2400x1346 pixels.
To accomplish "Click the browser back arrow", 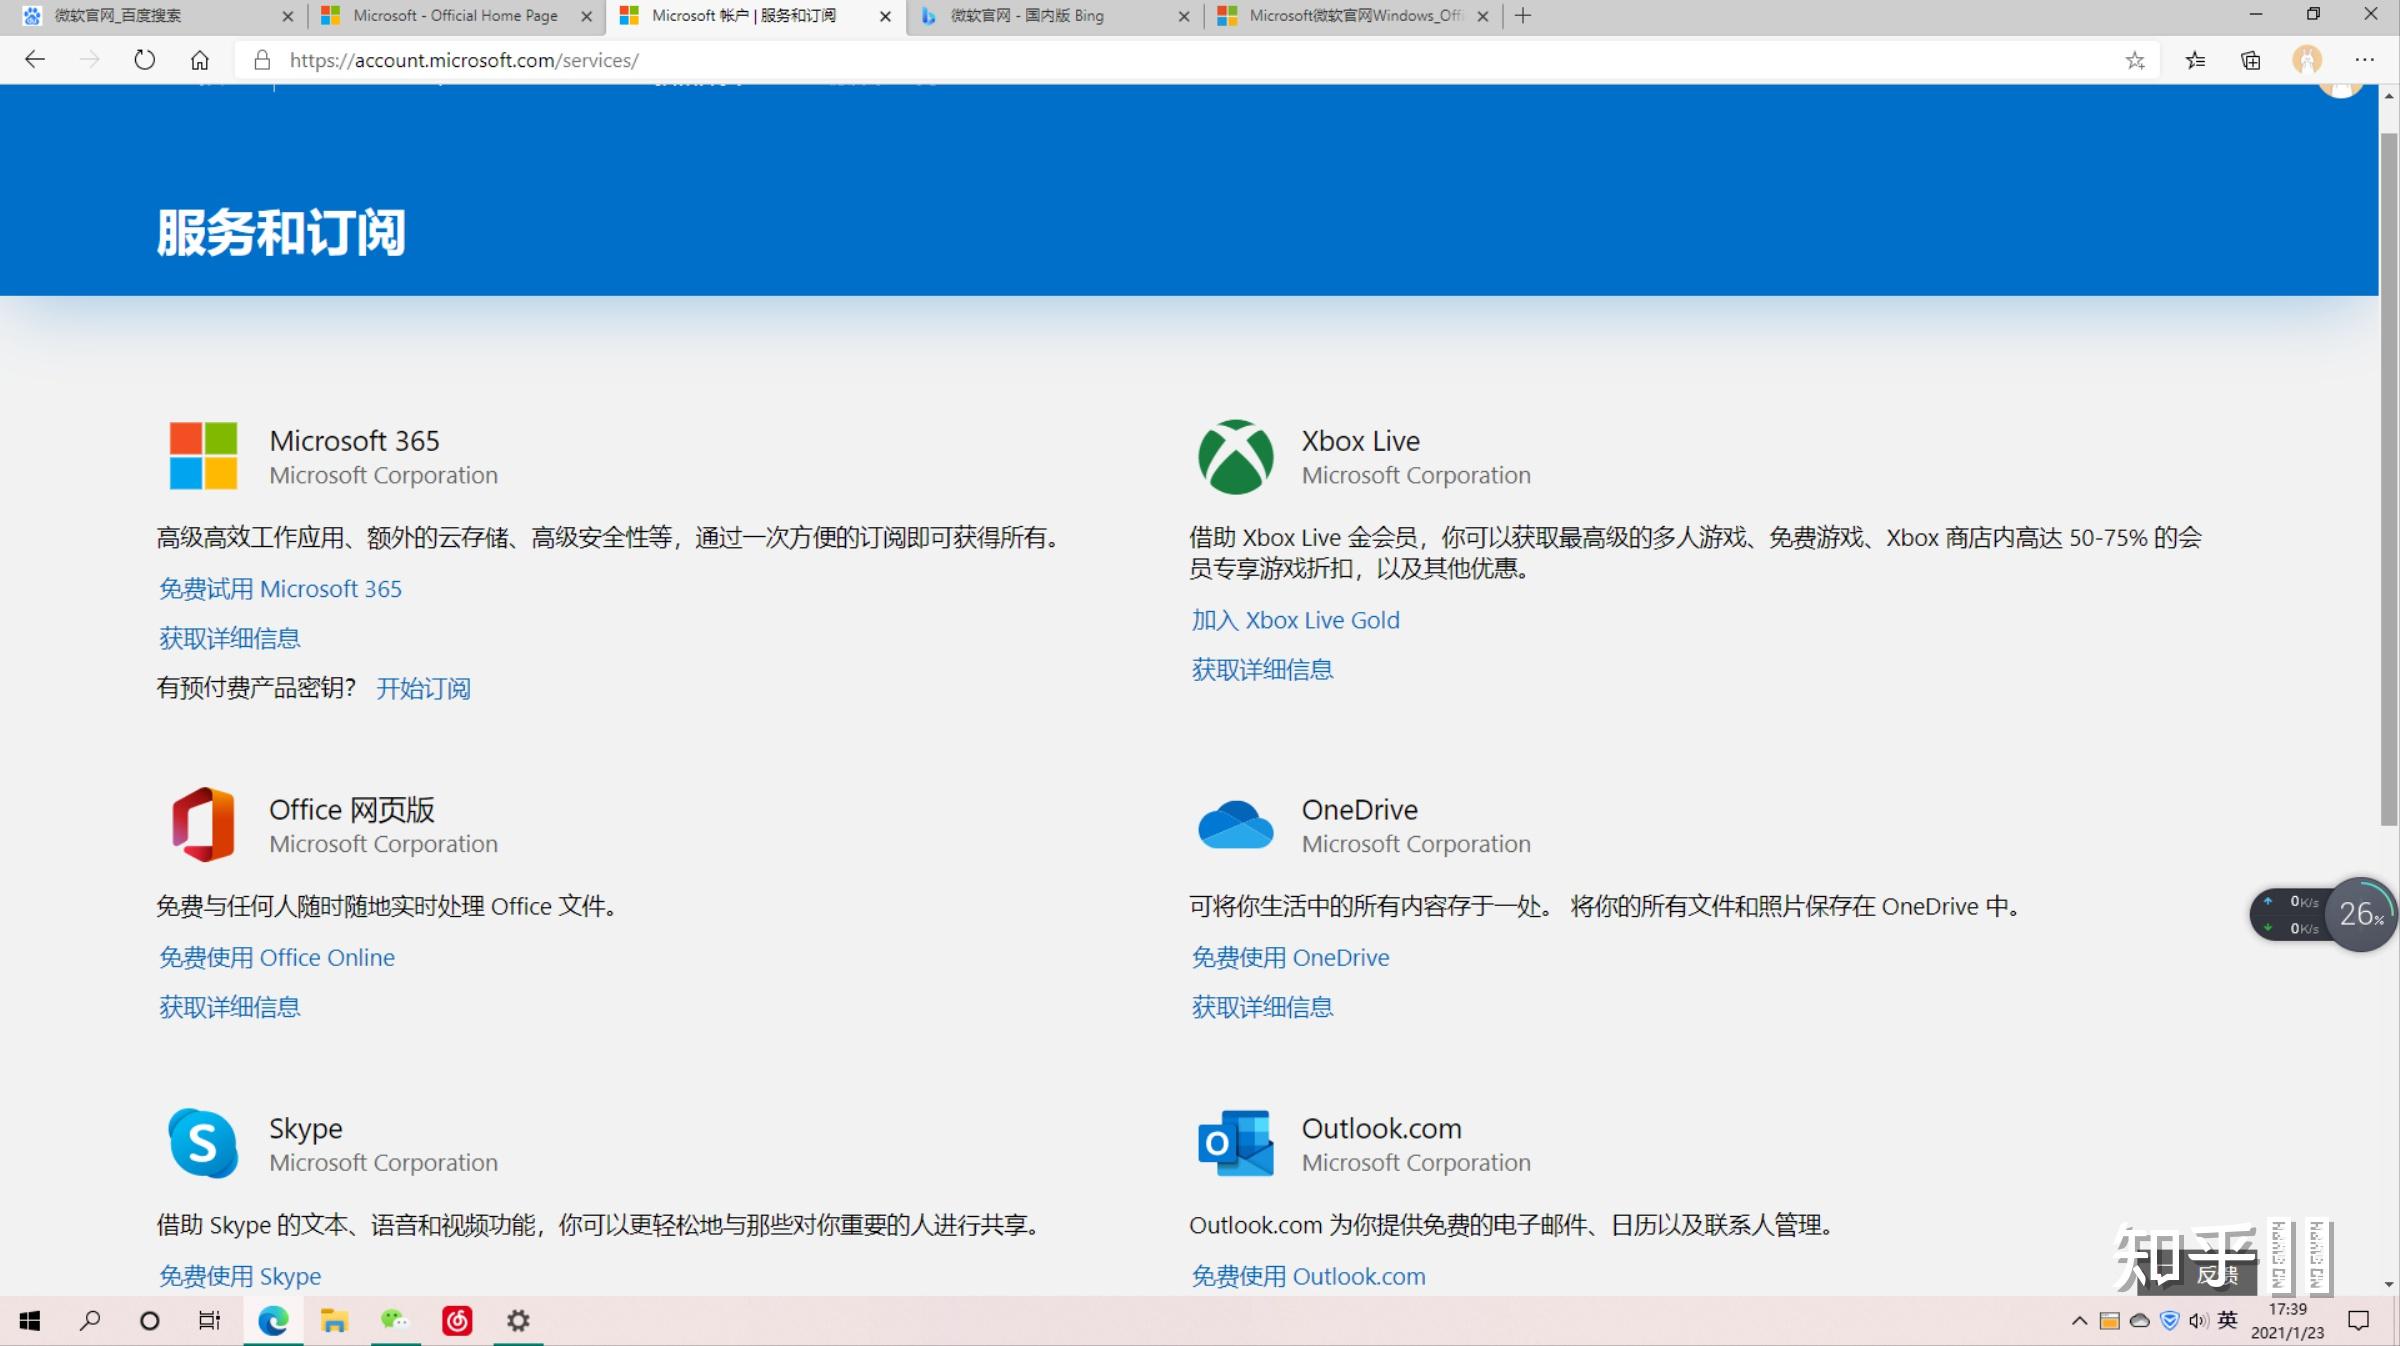I will (x=35, y=60).
